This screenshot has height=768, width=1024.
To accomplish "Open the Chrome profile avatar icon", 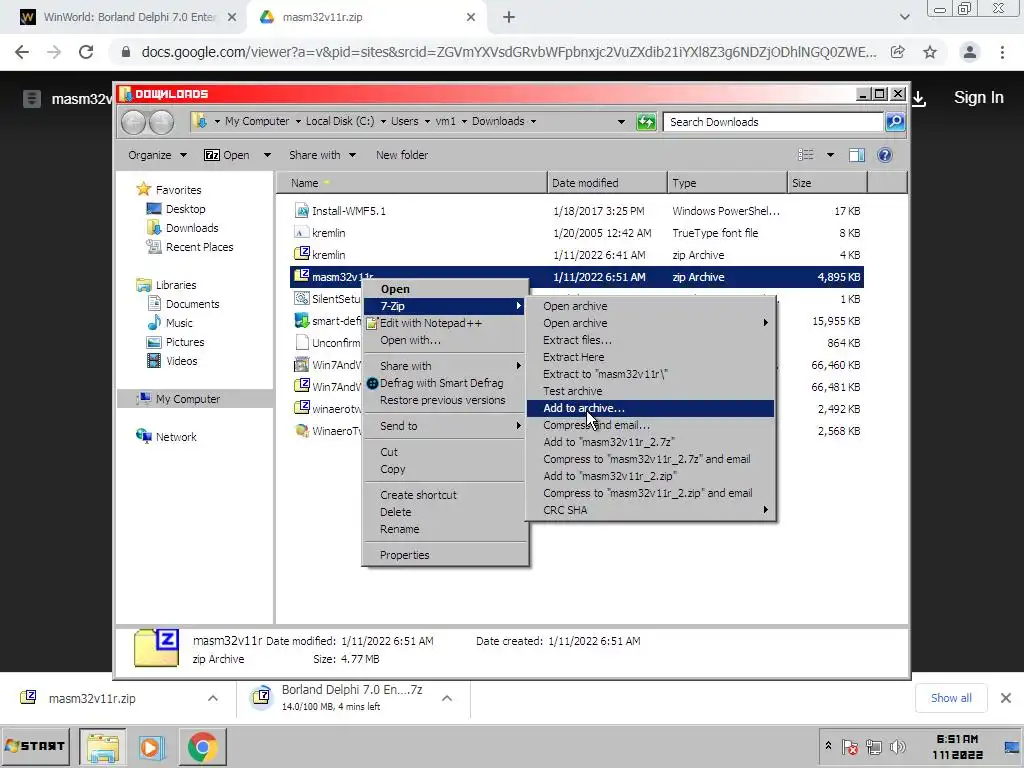I will click(970, 52).
